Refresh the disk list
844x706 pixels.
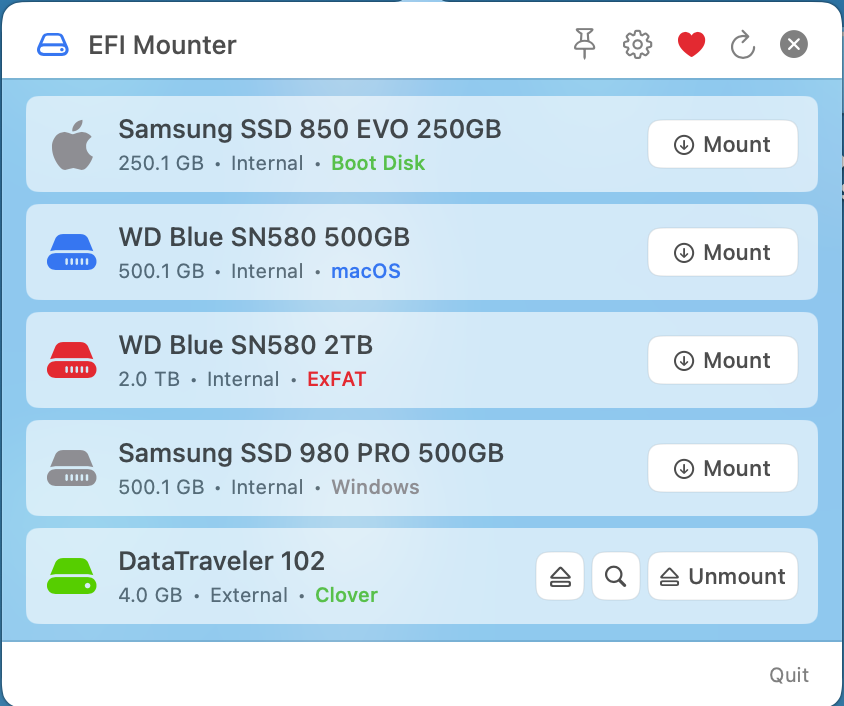coord(743,44)
